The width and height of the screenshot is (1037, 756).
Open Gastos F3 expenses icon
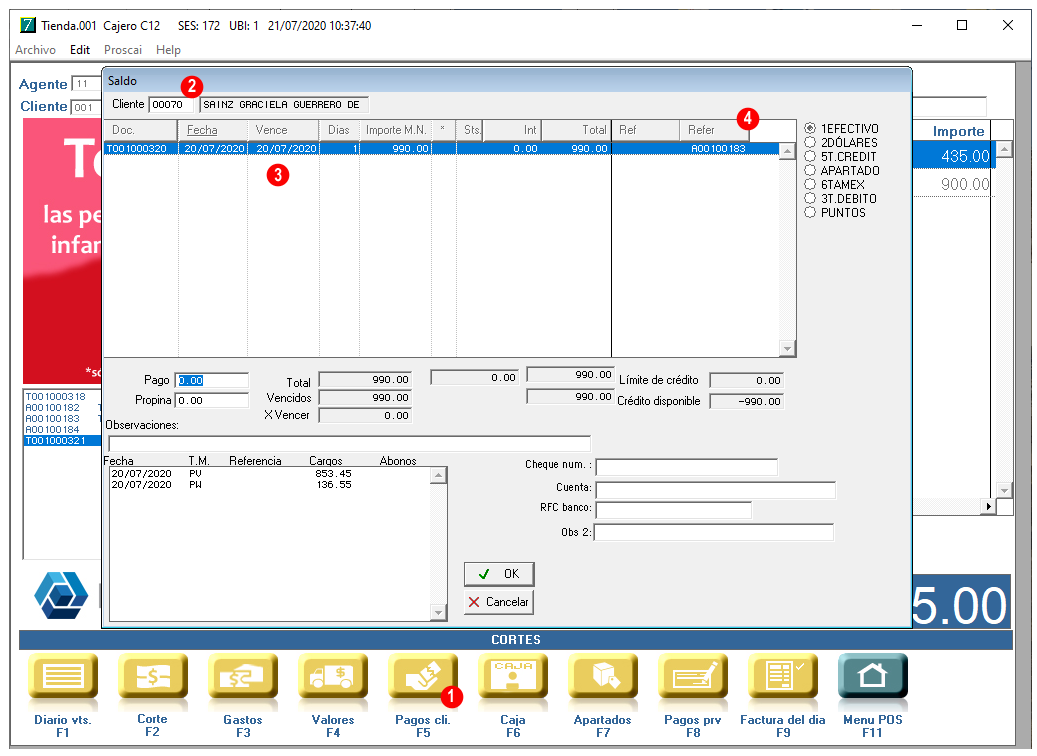[242, 677]
